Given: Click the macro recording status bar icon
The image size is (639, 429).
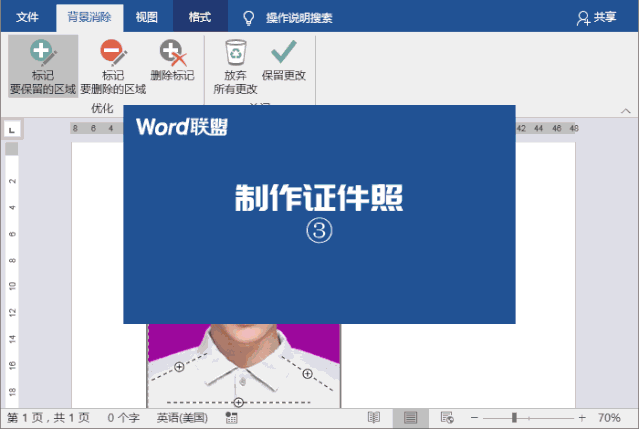Looking at the screenshot, I should click(x=231, y=418).
